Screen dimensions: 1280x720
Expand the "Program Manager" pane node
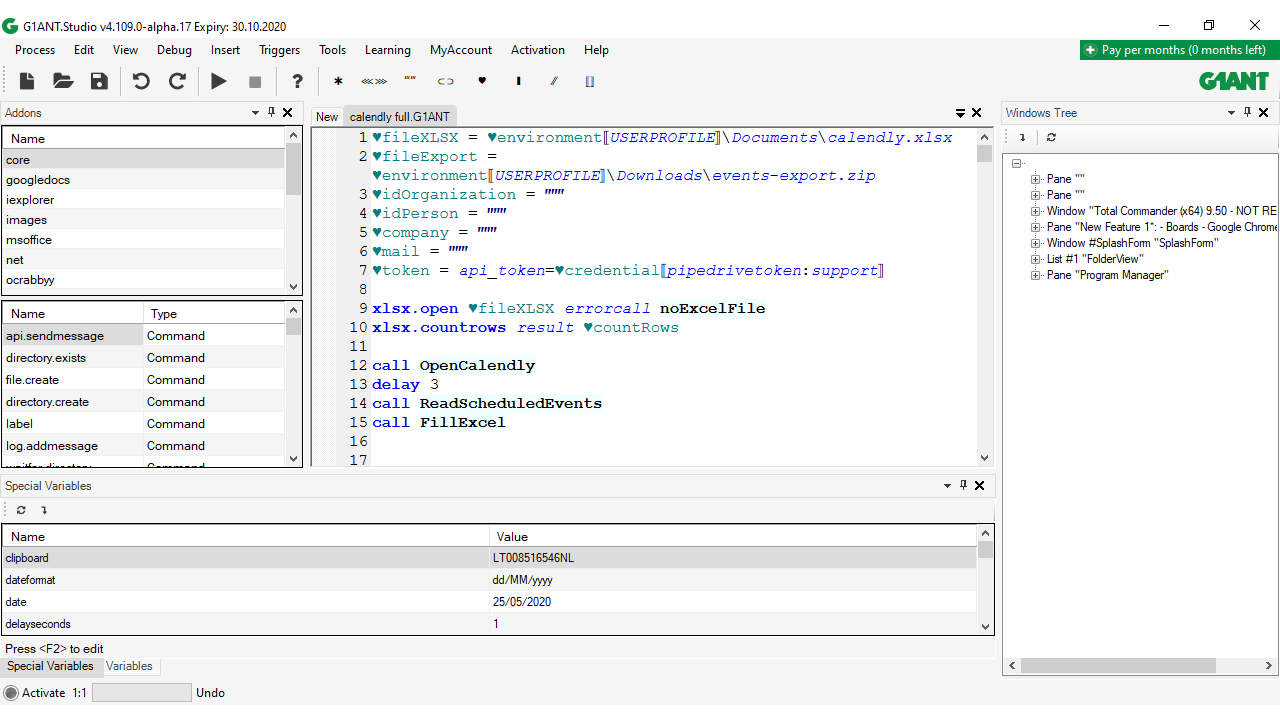[1036, 275]
